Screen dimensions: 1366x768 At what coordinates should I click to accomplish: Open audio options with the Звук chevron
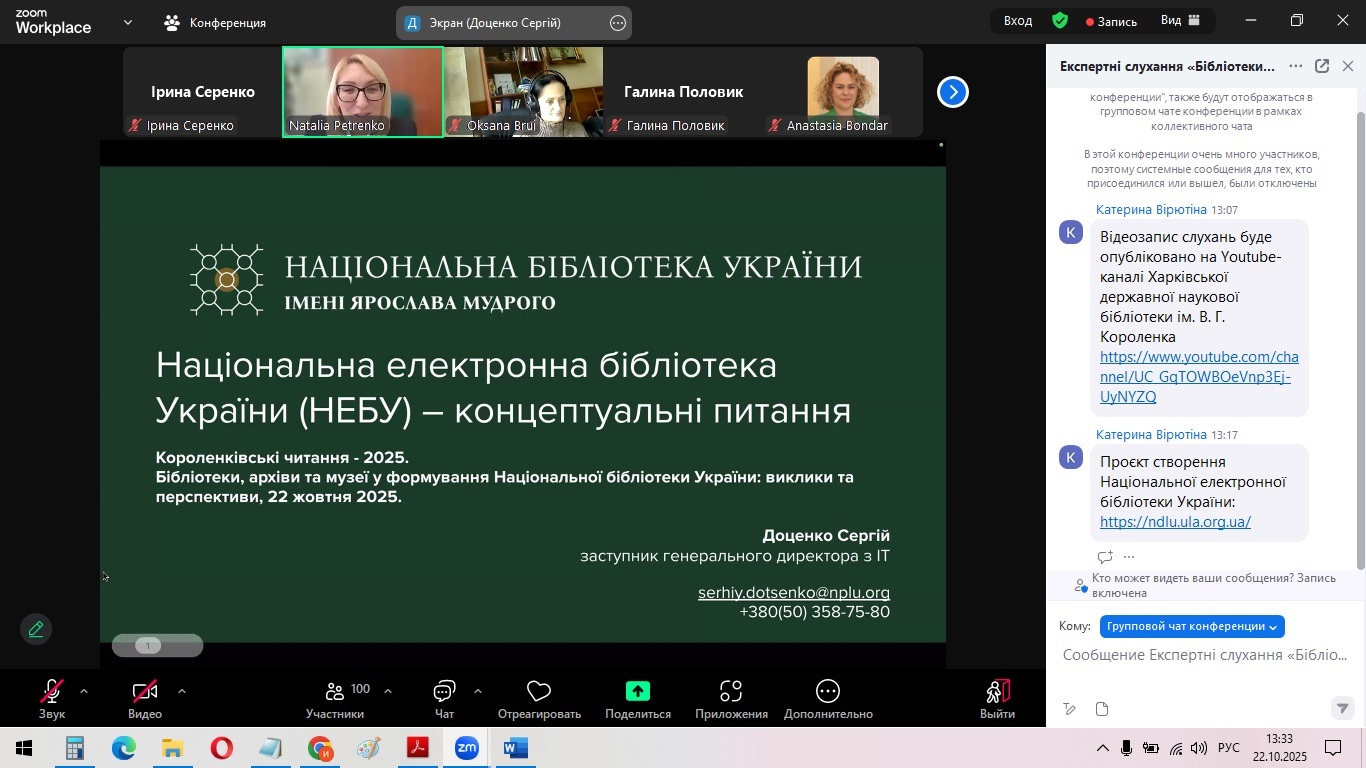[84, 690]
